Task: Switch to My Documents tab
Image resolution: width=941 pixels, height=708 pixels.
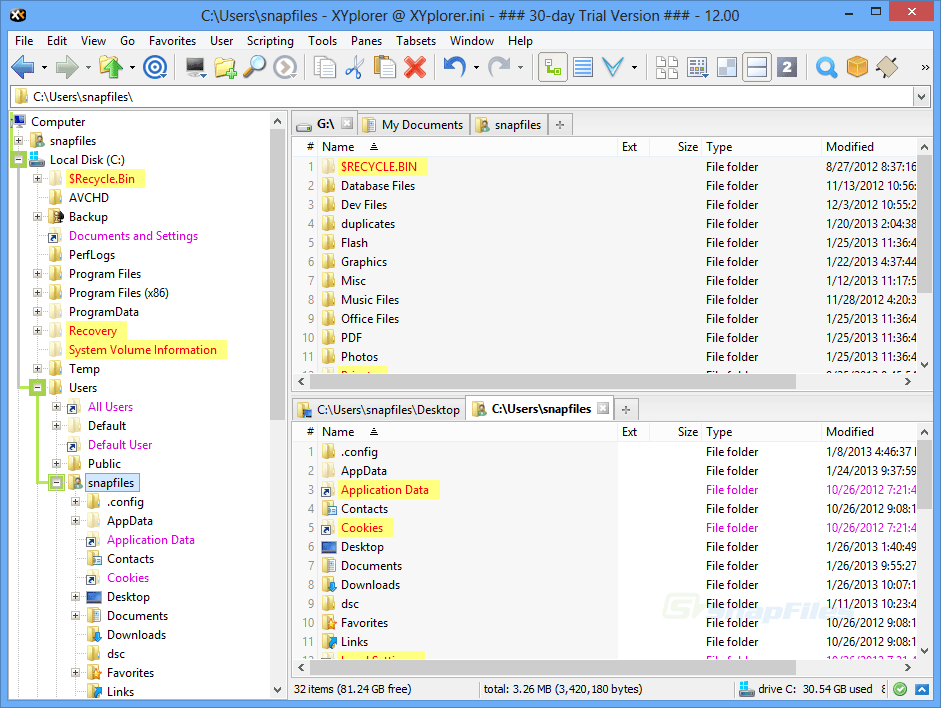Action: point(414,125)
